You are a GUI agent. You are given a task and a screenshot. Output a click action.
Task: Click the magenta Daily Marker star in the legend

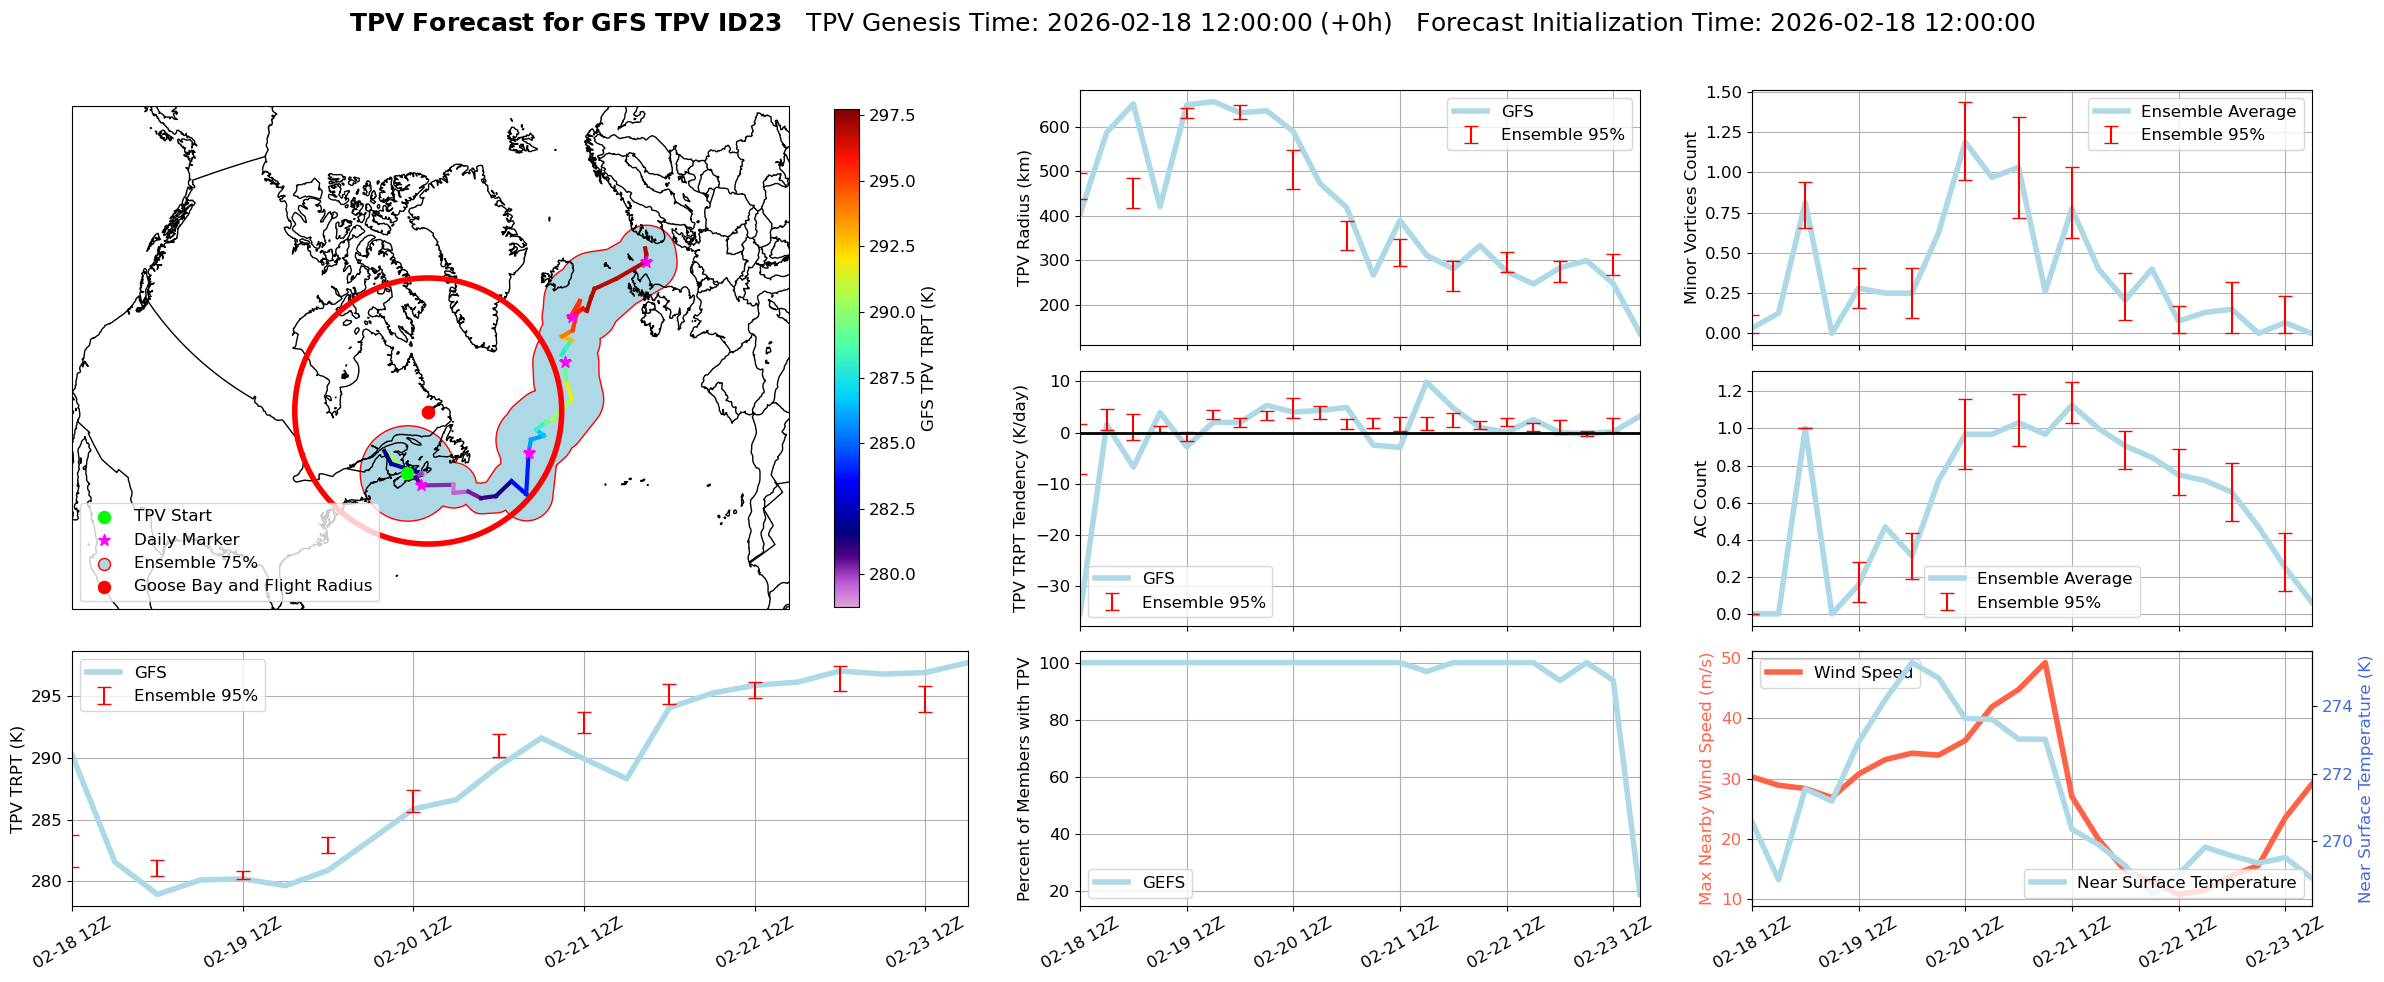click(x=104, y=540)
